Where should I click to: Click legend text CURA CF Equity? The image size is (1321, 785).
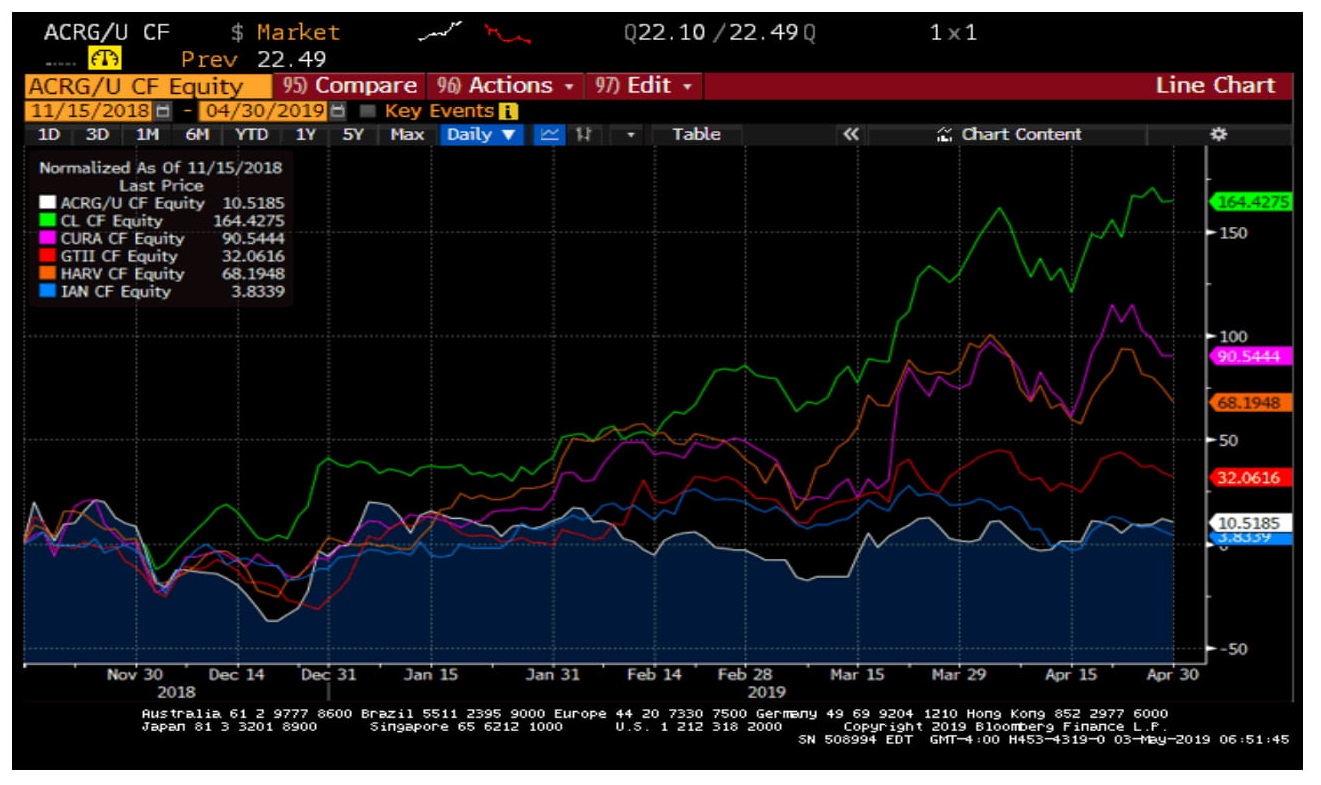tap(123, 238)
